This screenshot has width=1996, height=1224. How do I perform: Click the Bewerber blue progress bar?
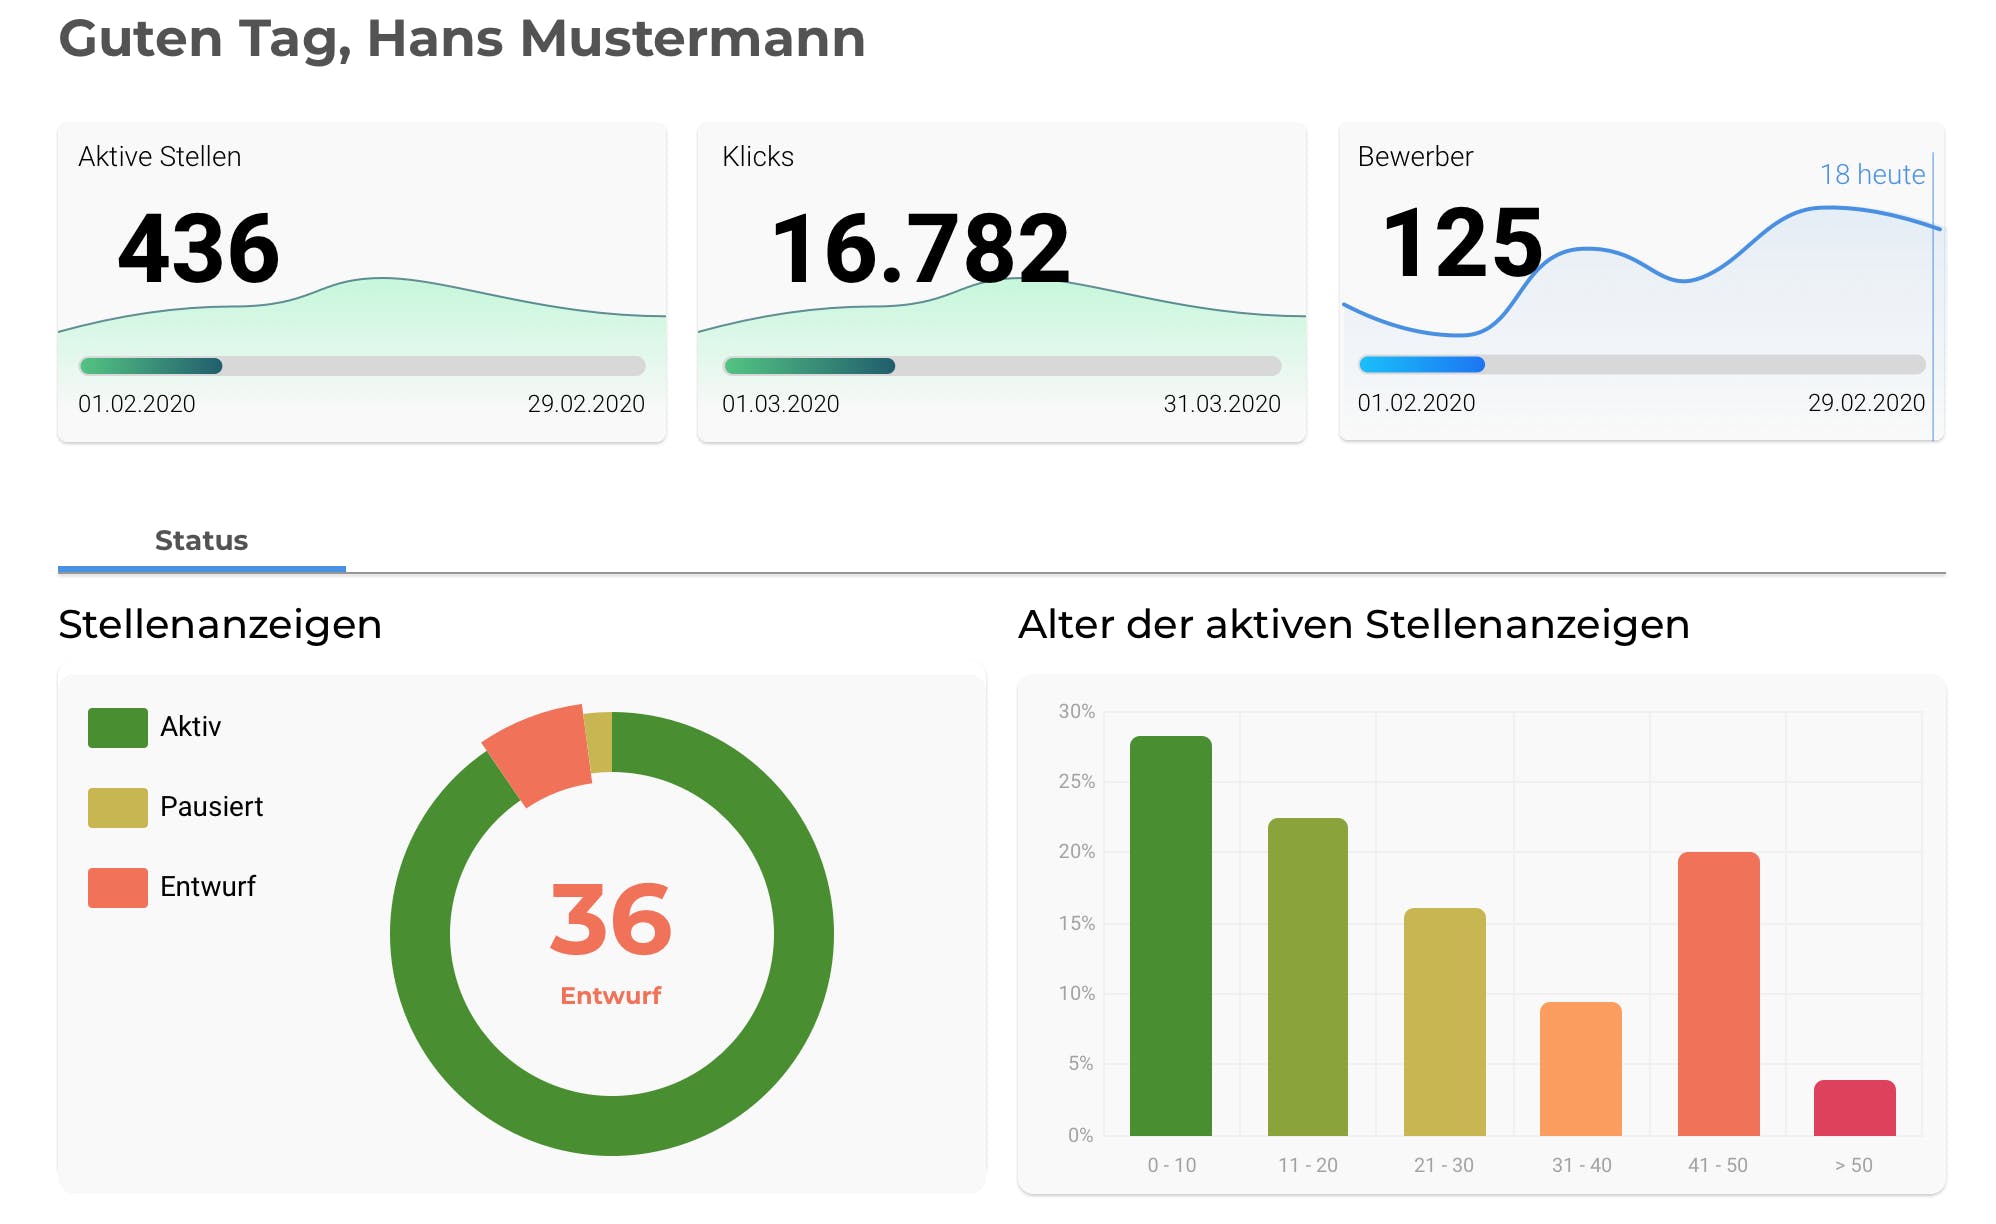coord(1421,365)
